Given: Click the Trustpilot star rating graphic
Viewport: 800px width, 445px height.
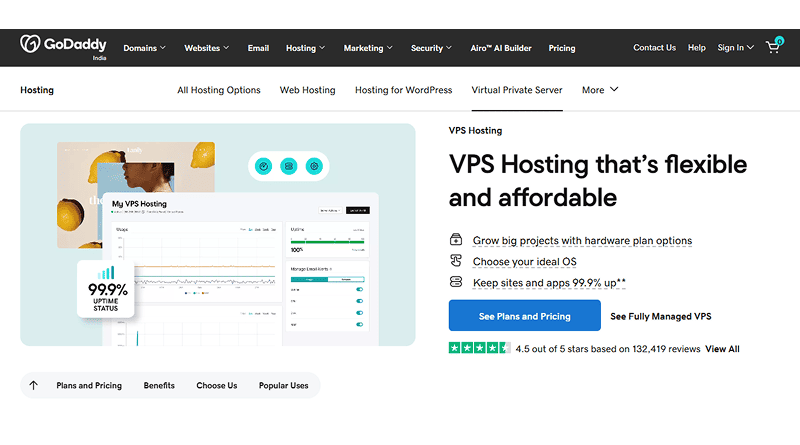Looking at the screenshot, I should pyautogui.click(x=480, y=348).
